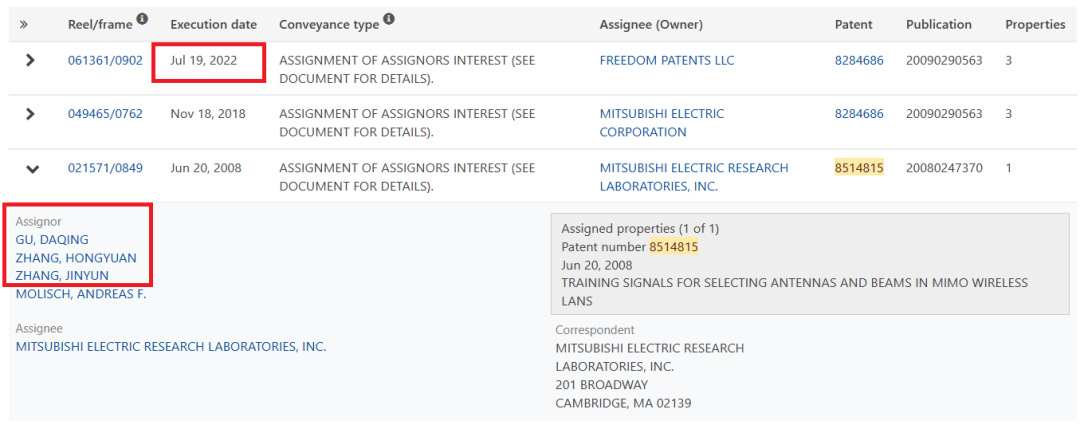
Task: Open highlighted patent 8514815 in table row
Action: [859, 167]
